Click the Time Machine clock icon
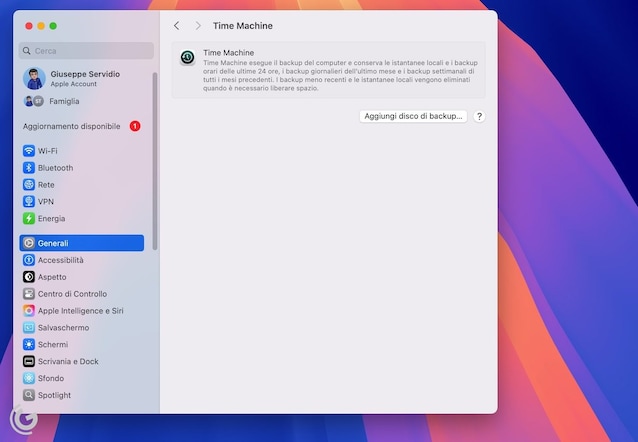This screenshot has width=638, height=442. 188,58
